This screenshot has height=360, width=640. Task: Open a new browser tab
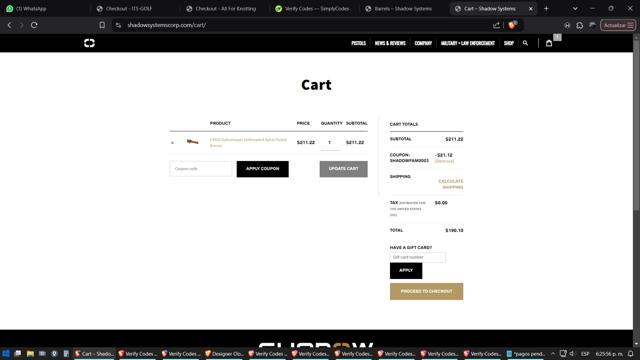546,9
